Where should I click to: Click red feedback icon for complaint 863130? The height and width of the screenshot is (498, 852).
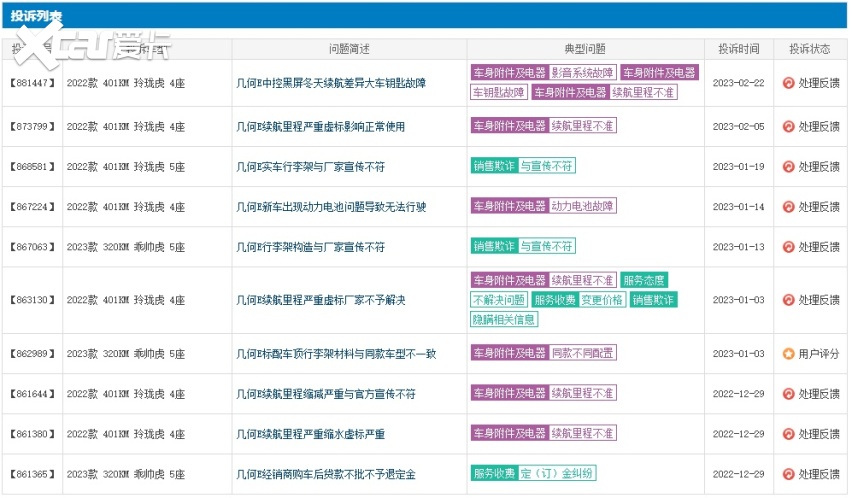788,300
